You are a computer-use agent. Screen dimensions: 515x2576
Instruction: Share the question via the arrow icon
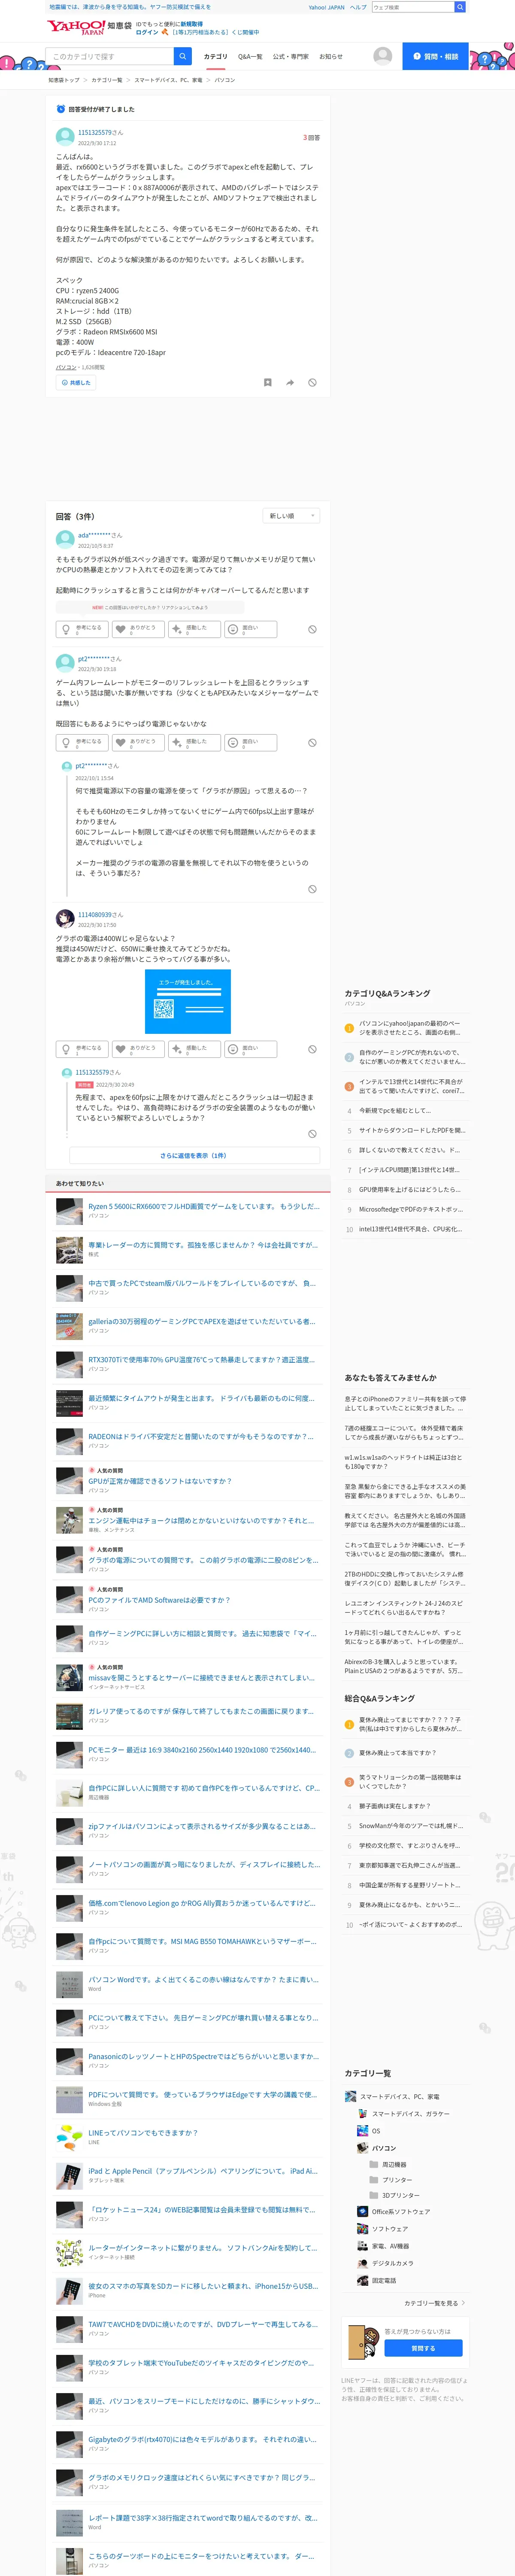pos(290,382)
